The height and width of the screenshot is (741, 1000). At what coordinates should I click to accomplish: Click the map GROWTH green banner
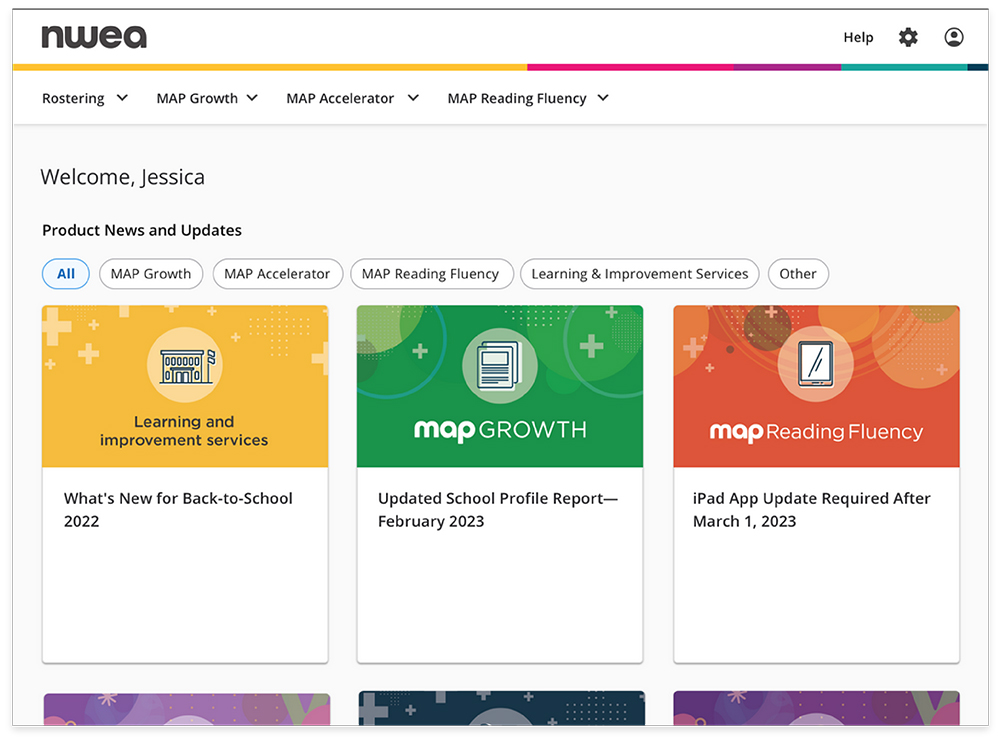coord(500,386)
